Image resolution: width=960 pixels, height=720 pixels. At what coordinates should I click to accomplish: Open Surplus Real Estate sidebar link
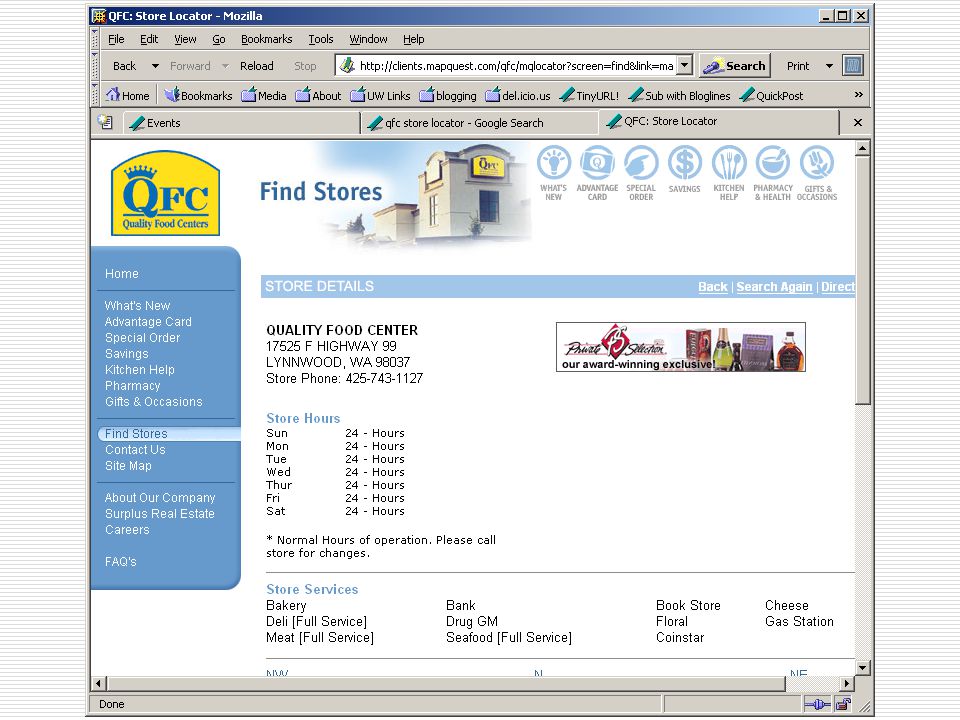[x=160, y=514]
